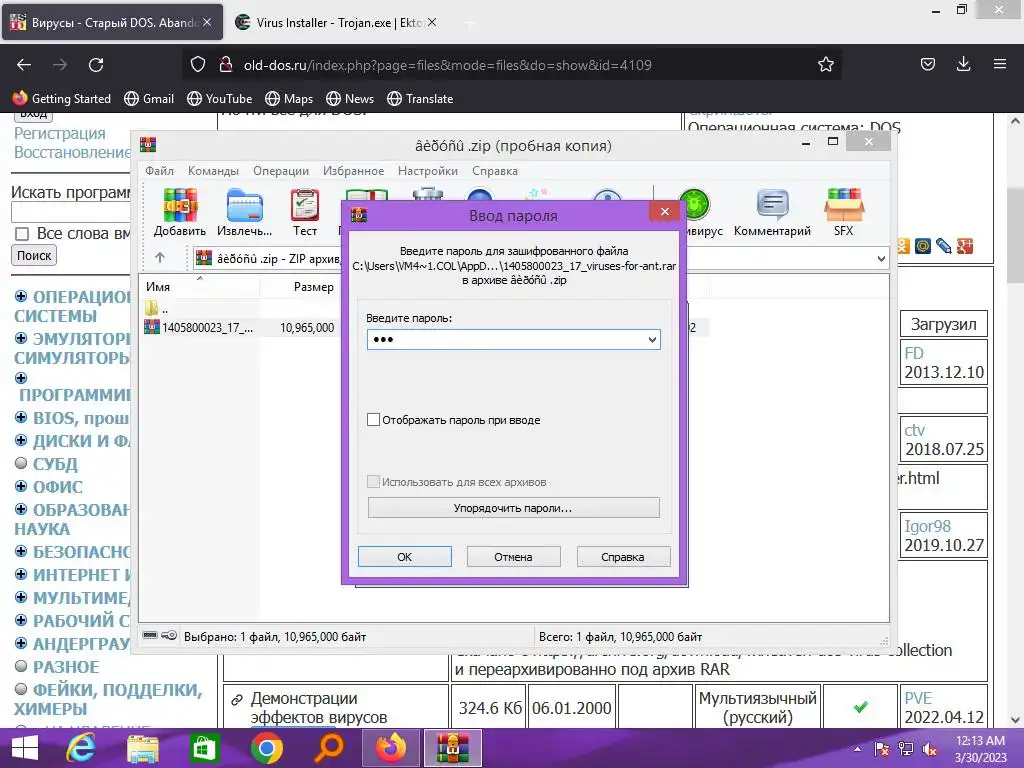Click the key icon in WinRAR status bar

coord(169,635)
